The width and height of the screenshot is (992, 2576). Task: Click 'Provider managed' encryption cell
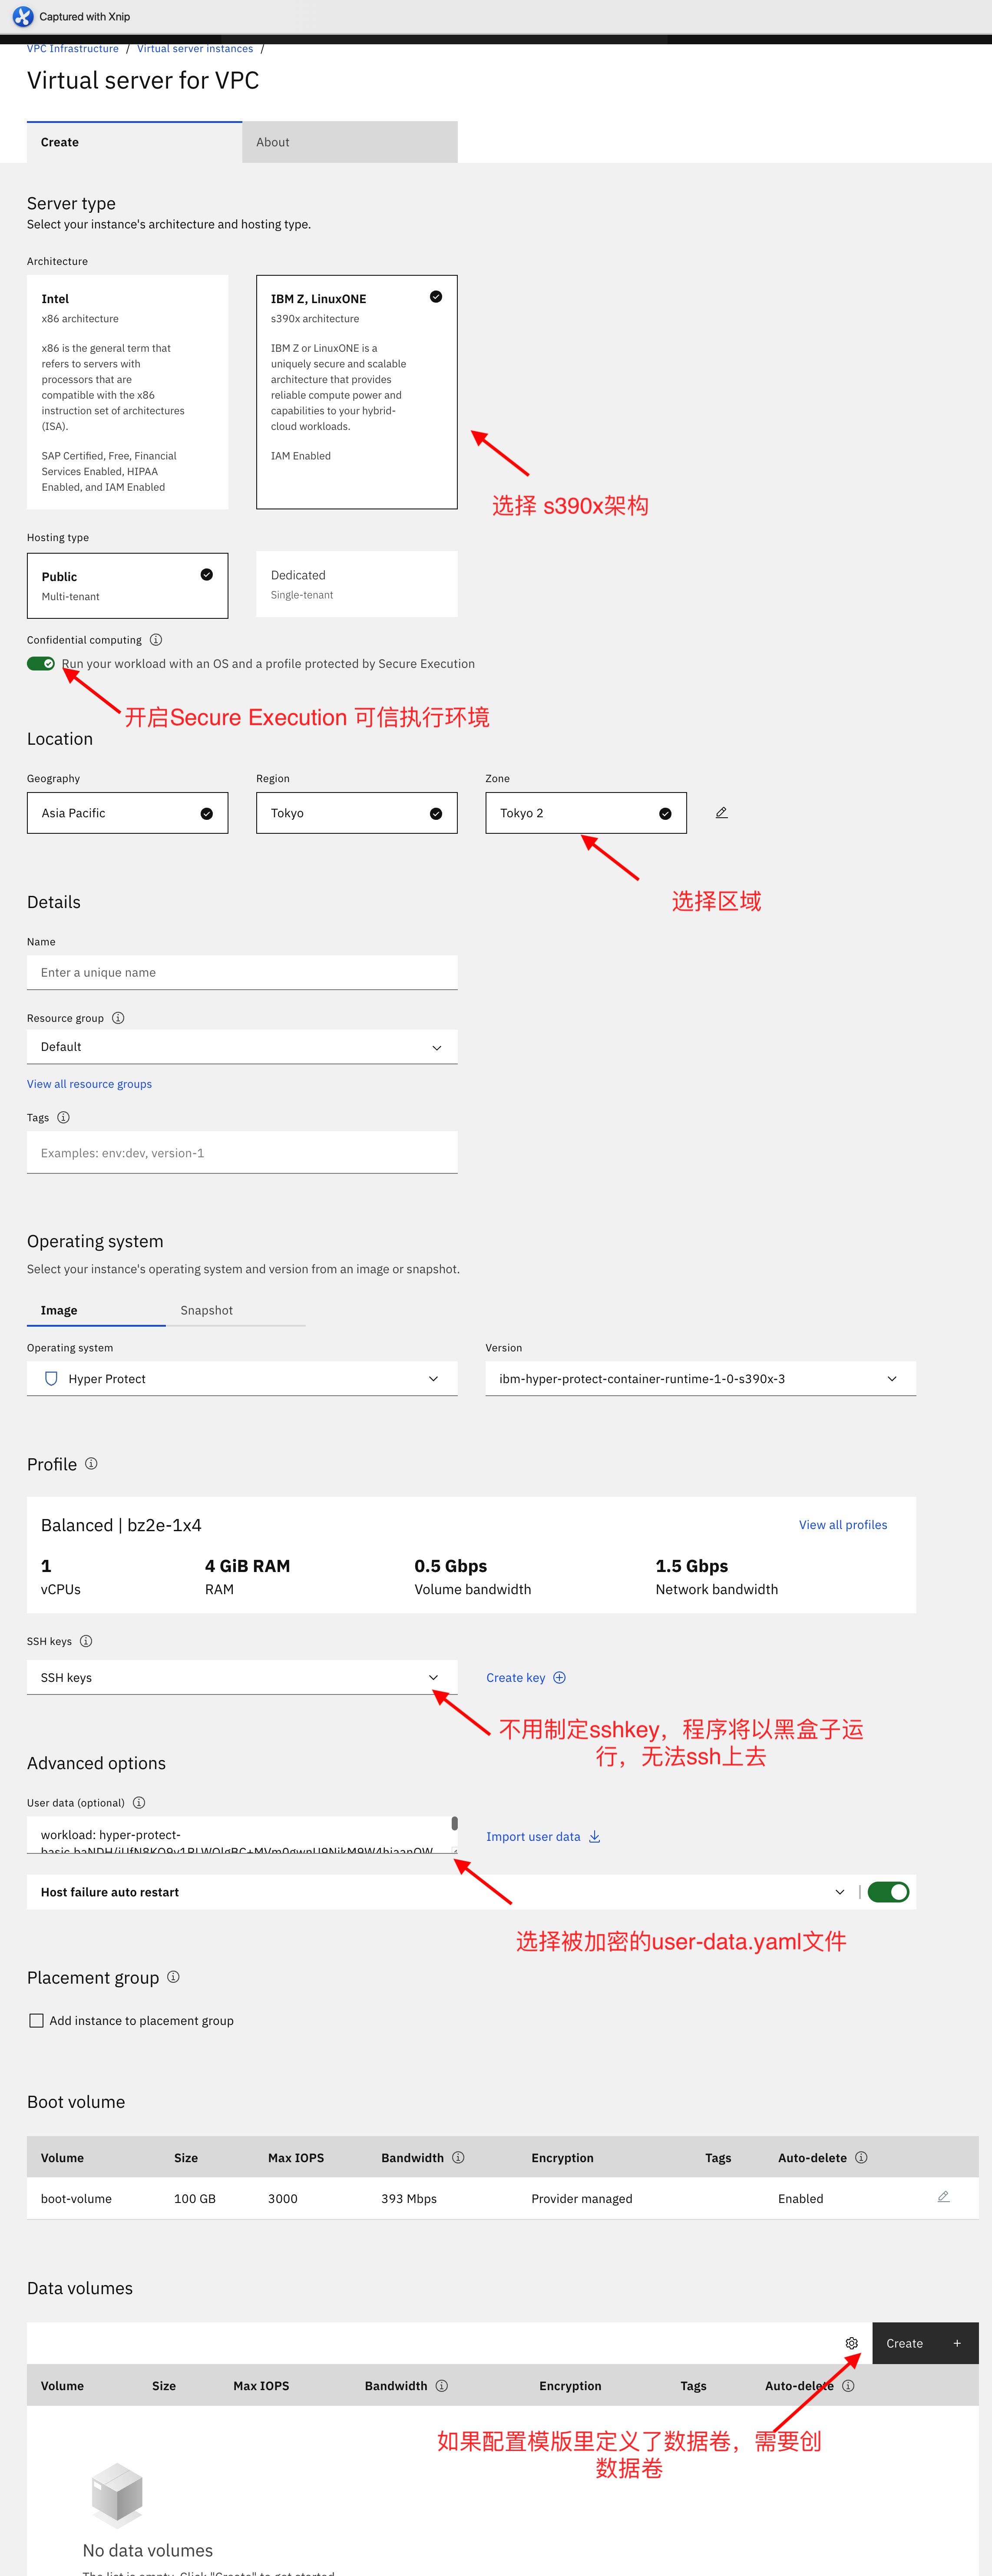coord(582,2199)
